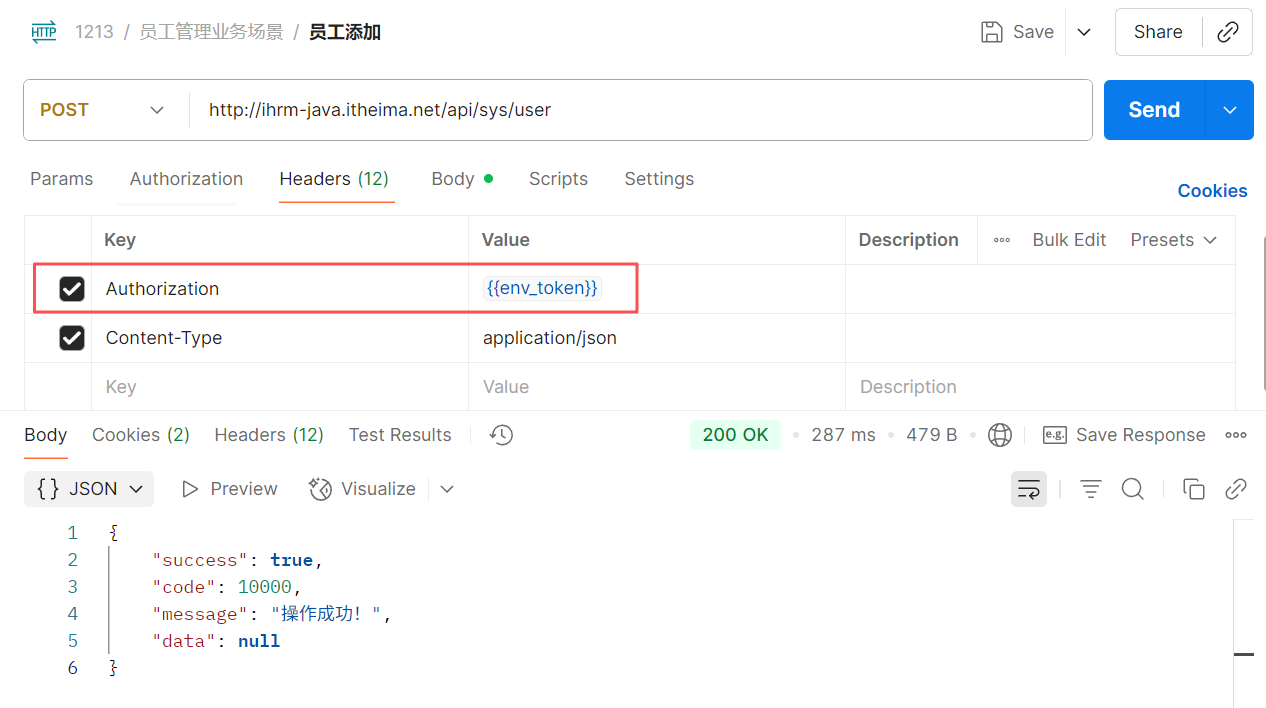Open the Settings tab
Screen dimensions: 1266x708
point(659,179)
